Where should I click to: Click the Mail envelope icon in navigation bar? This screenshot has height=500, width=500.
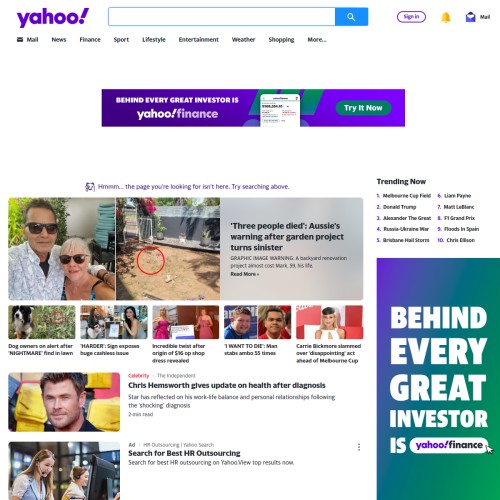click(20, 40)
